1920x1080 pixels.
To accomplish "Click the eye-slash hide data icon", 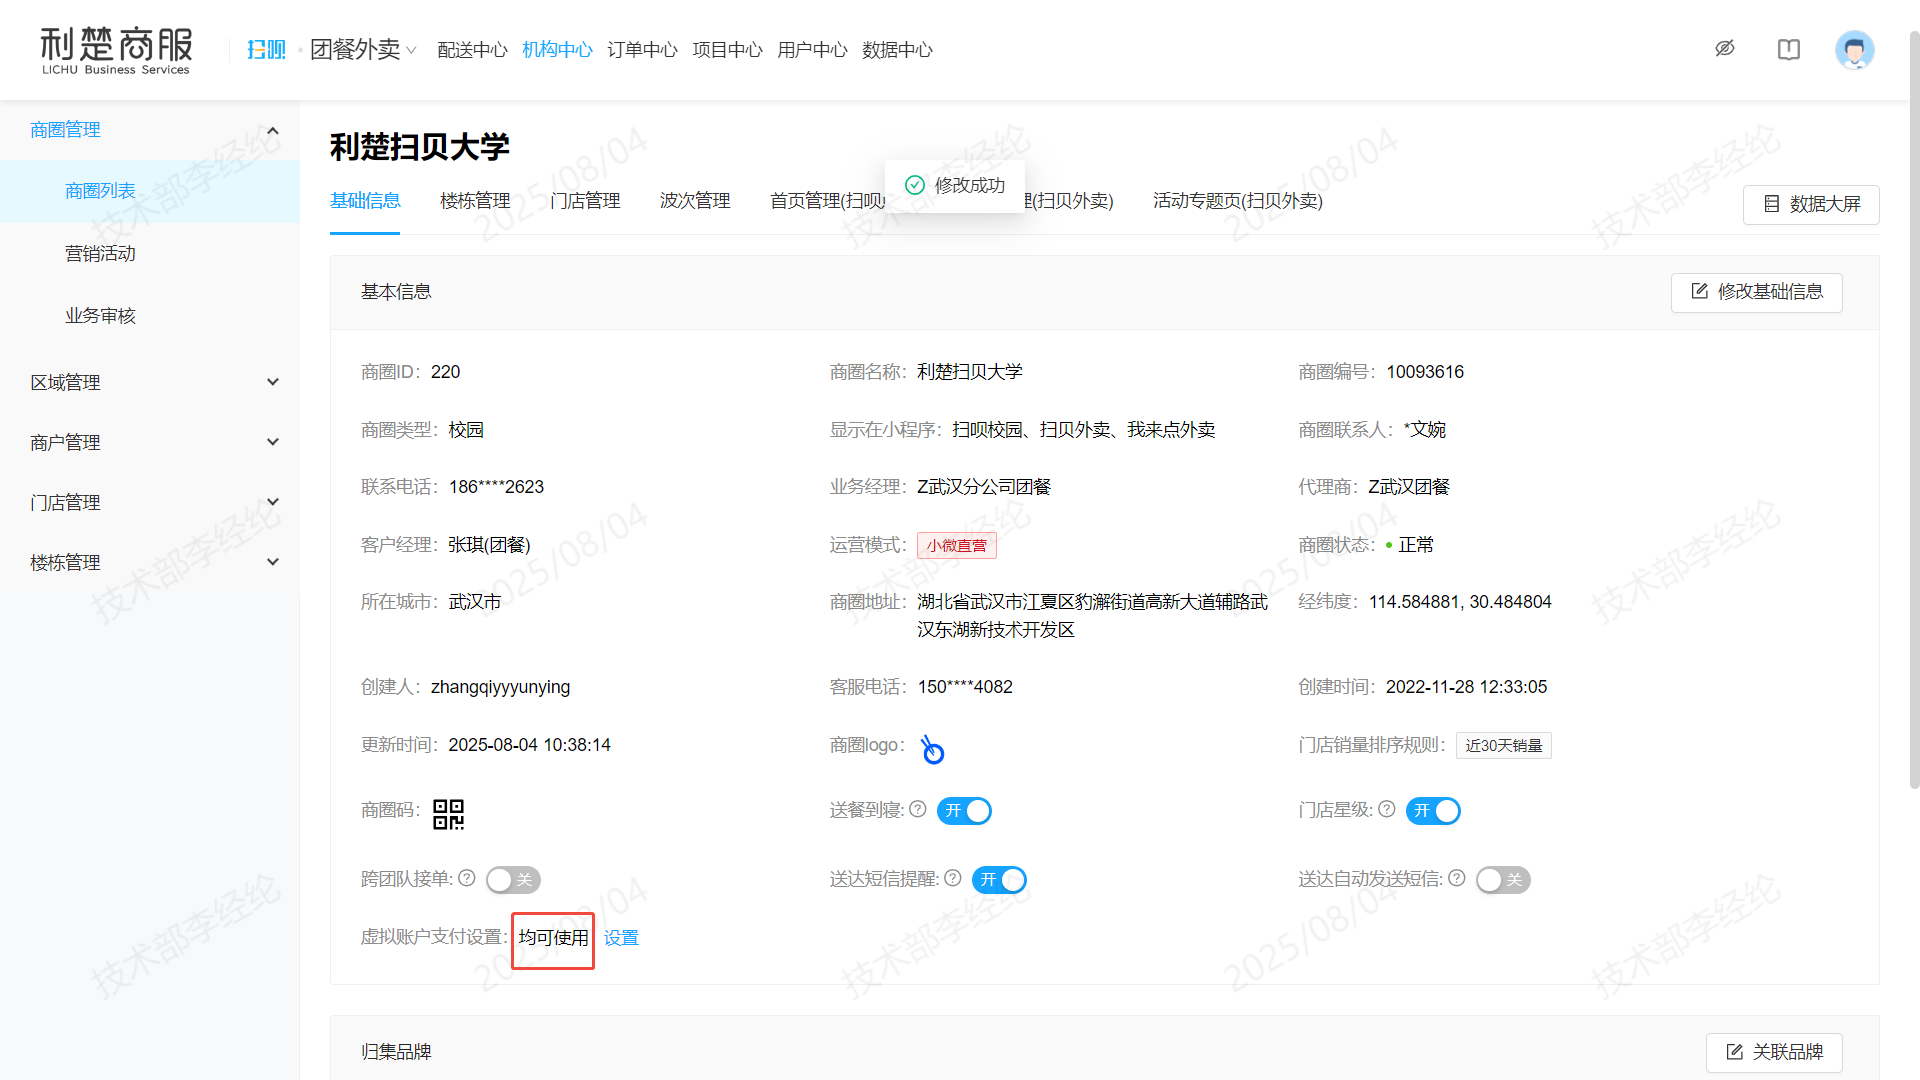I will [1725, 49].
